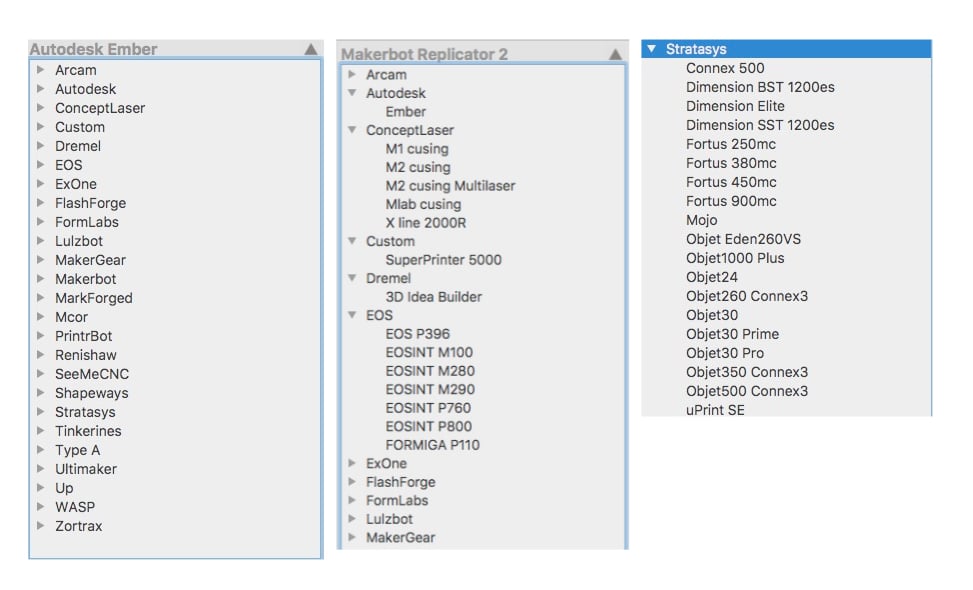Viewport: 973px width, 590px height.
Task: Select 3D Idea Builder under Dremel
Action: point(433,297)
